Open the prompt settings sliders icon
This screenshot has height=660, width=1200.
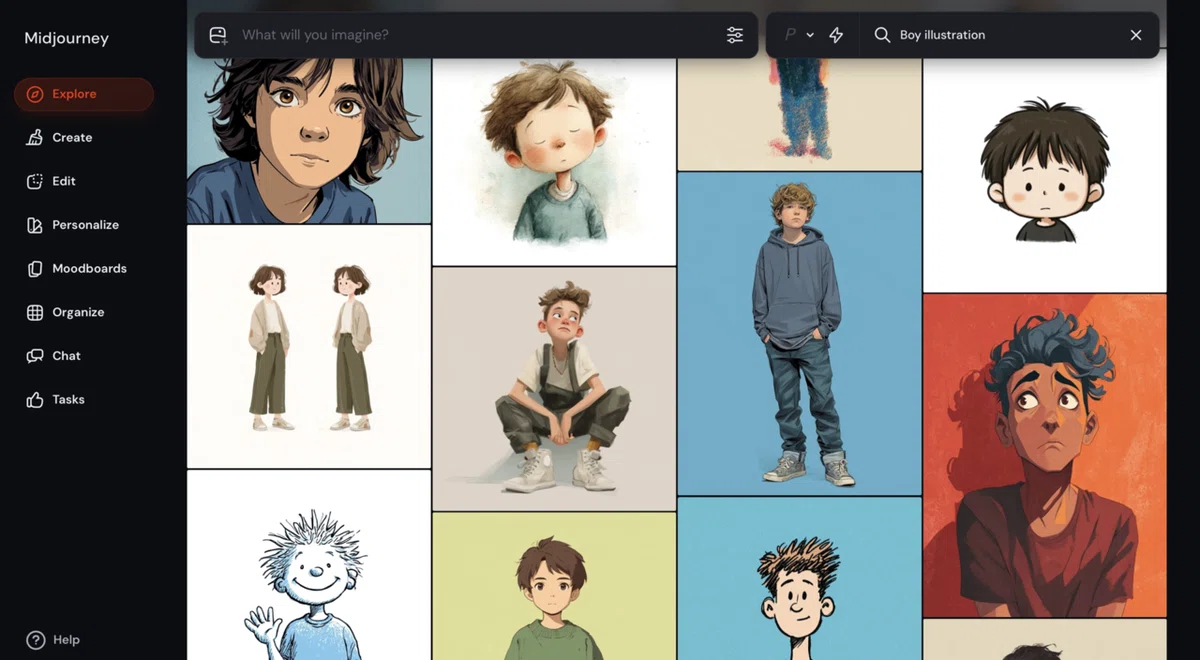click(735, 35)
